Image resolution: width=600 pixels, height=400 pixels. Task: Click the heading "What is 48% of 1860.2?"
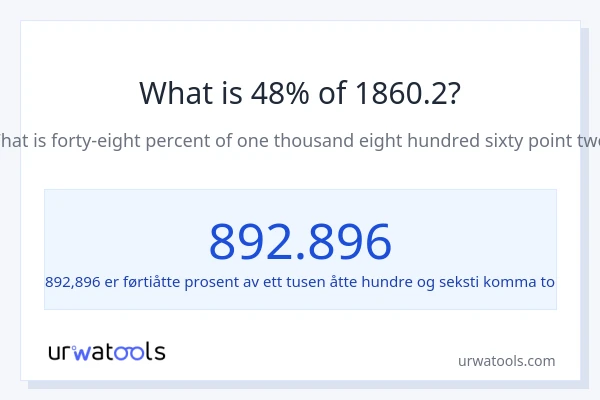(x=300, y=93)
